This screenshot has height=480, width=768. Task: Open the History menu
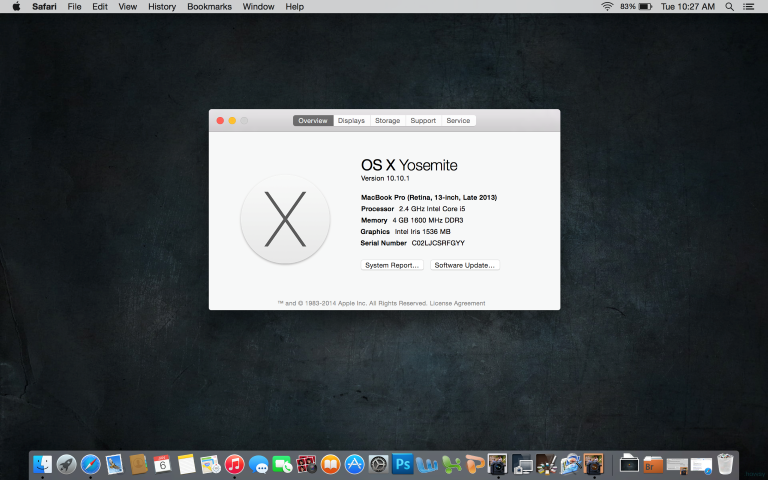[x=162, y=6]
